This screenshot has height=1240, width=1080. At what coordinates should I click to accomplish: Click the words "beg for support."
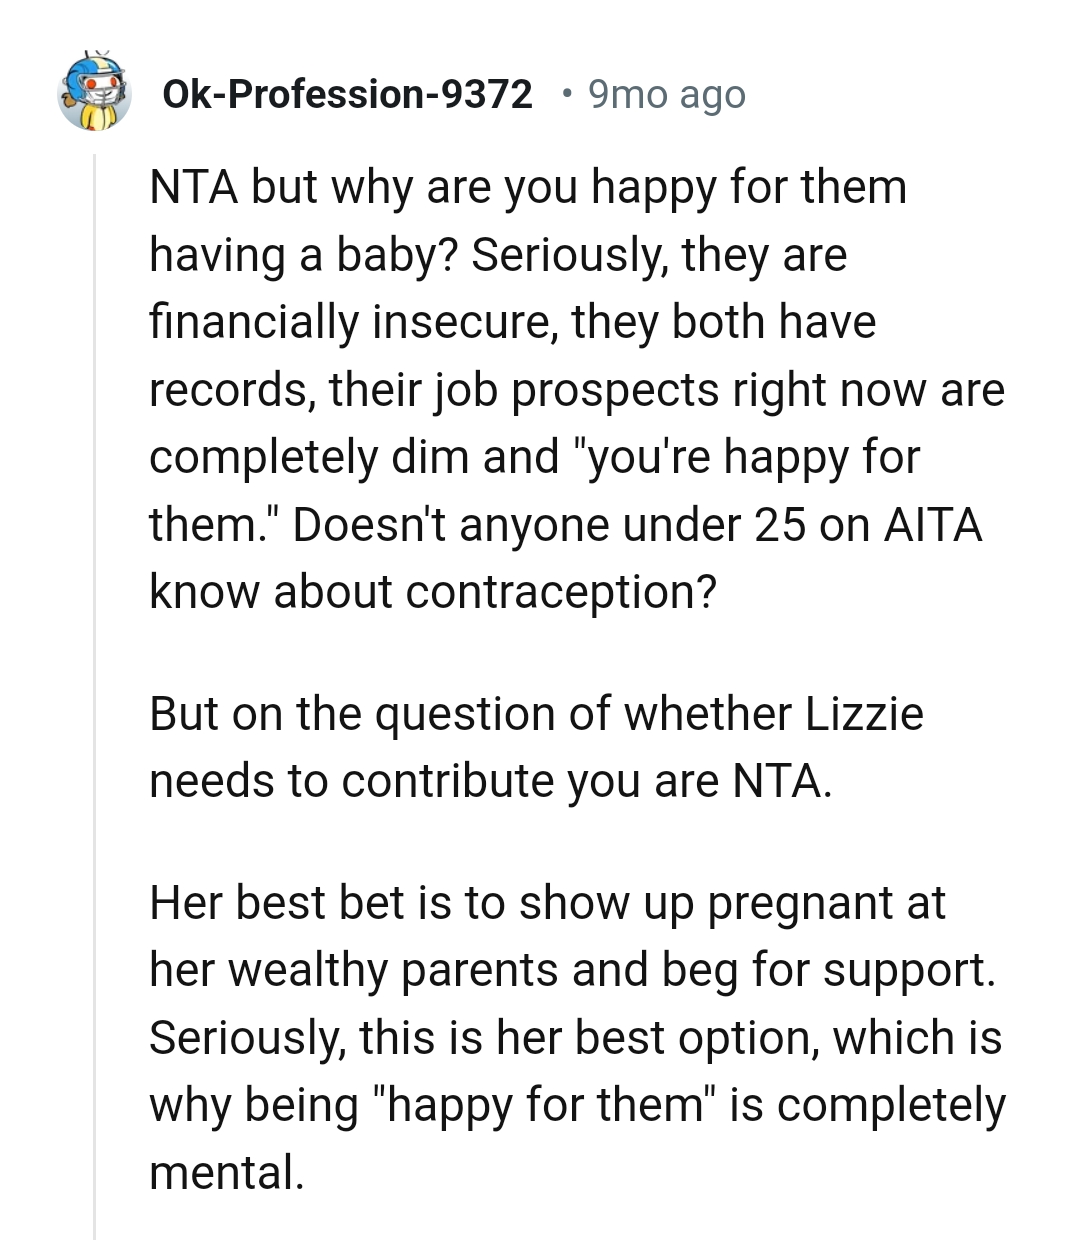[x=829, y=970]
